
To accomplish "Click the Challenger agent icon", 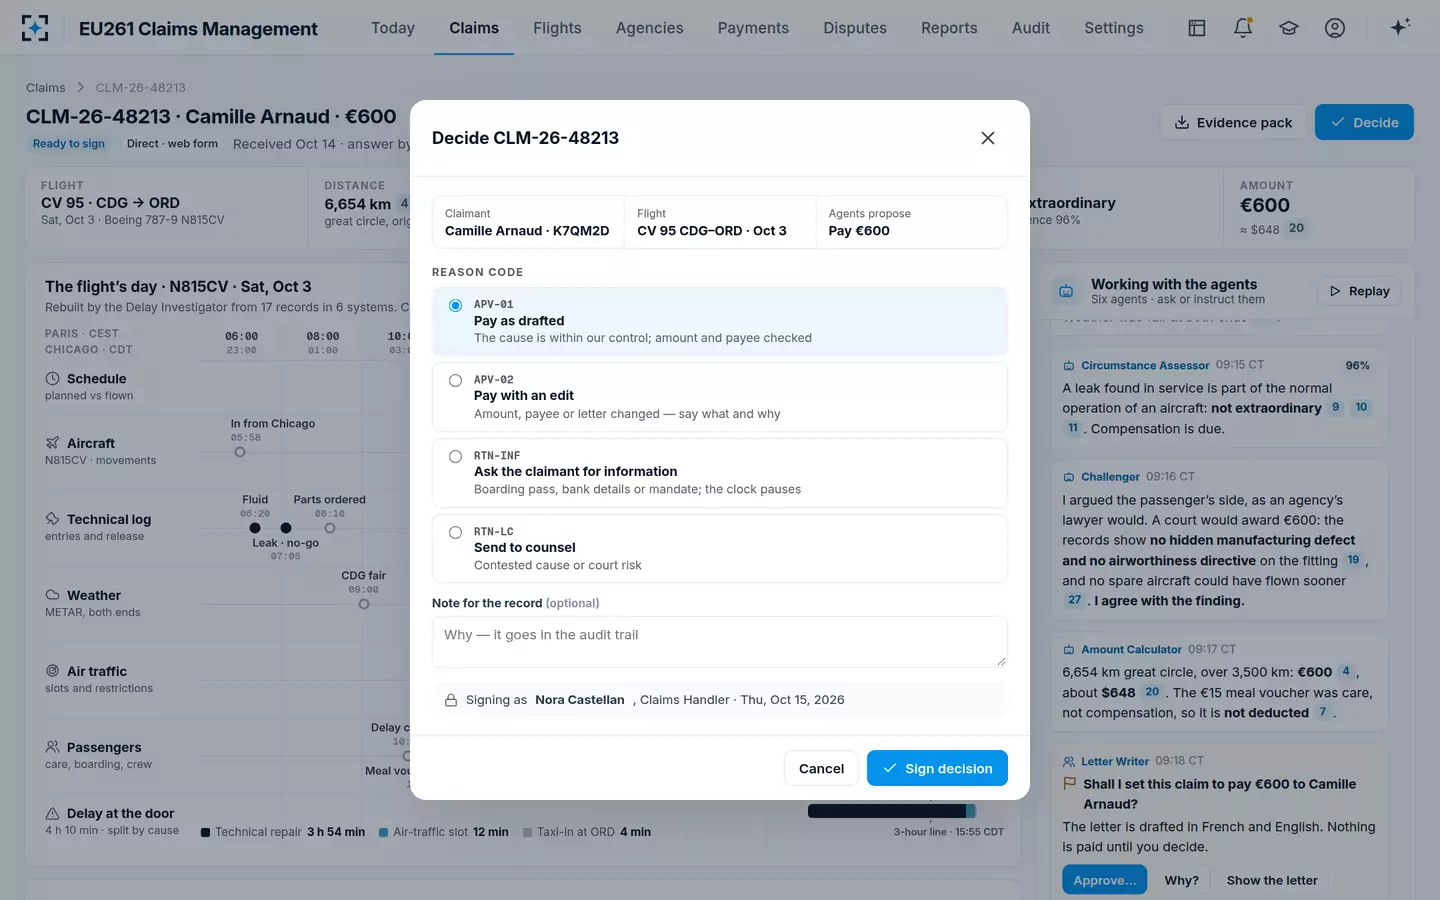I will [x=1069, y=477].
